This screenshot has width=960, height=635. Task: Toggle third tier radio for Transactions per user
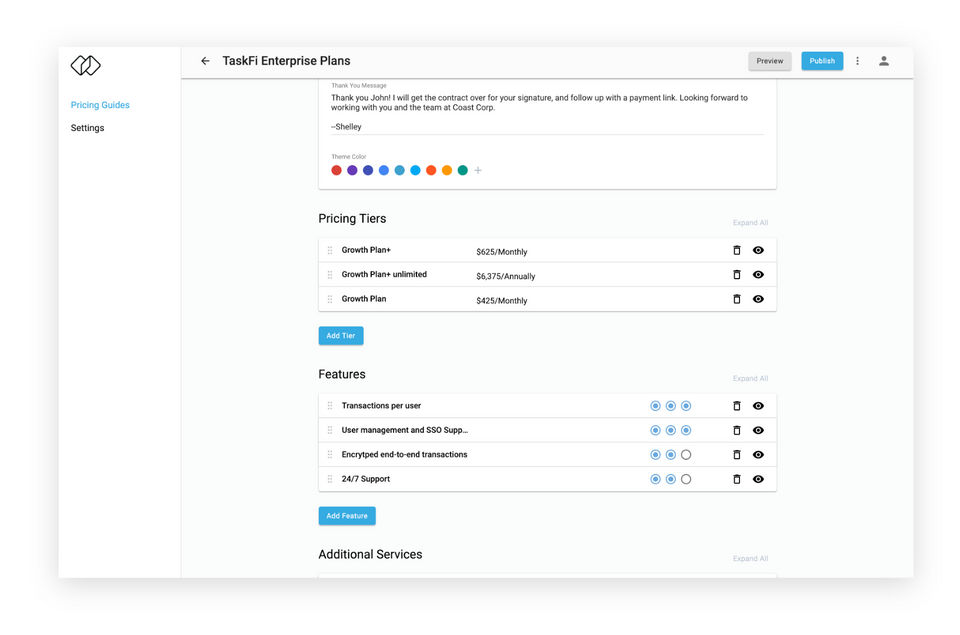pyautogui.click(x=686, y=405)
